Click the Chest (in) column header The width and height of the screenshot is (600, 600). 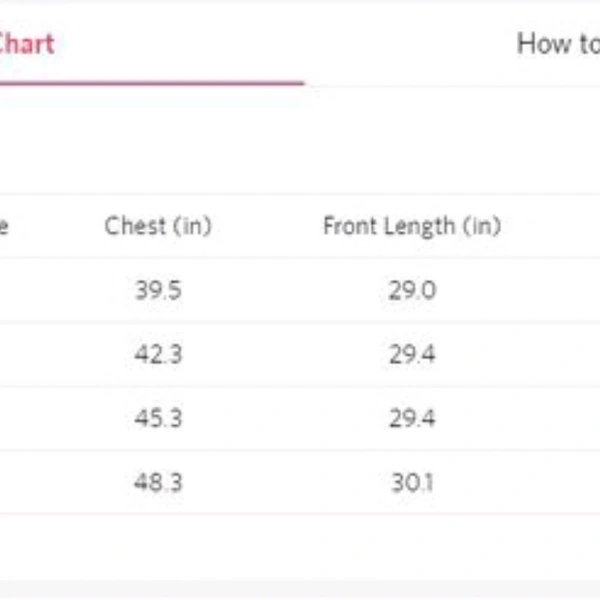[x=158, y=226]
